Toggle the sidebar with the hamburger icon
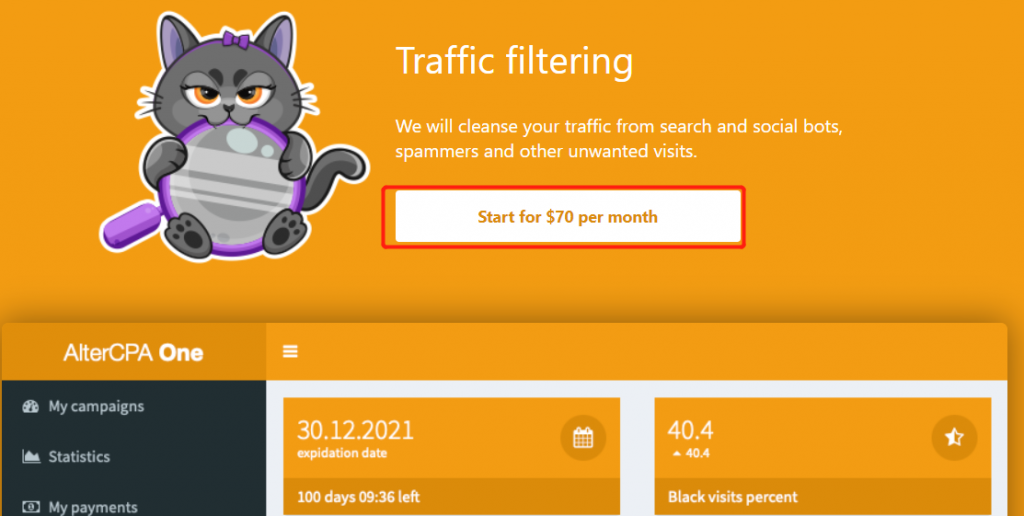 coord(290,352)
